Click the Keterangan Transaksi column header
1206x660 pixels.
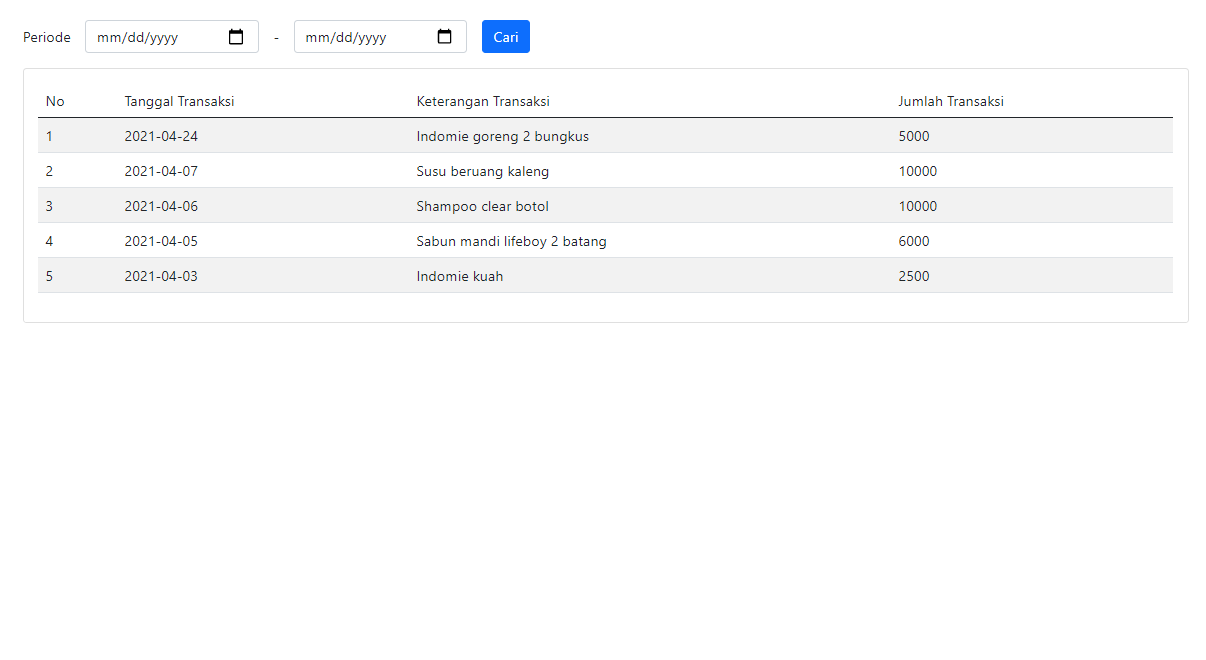click(x=483, y=101)
